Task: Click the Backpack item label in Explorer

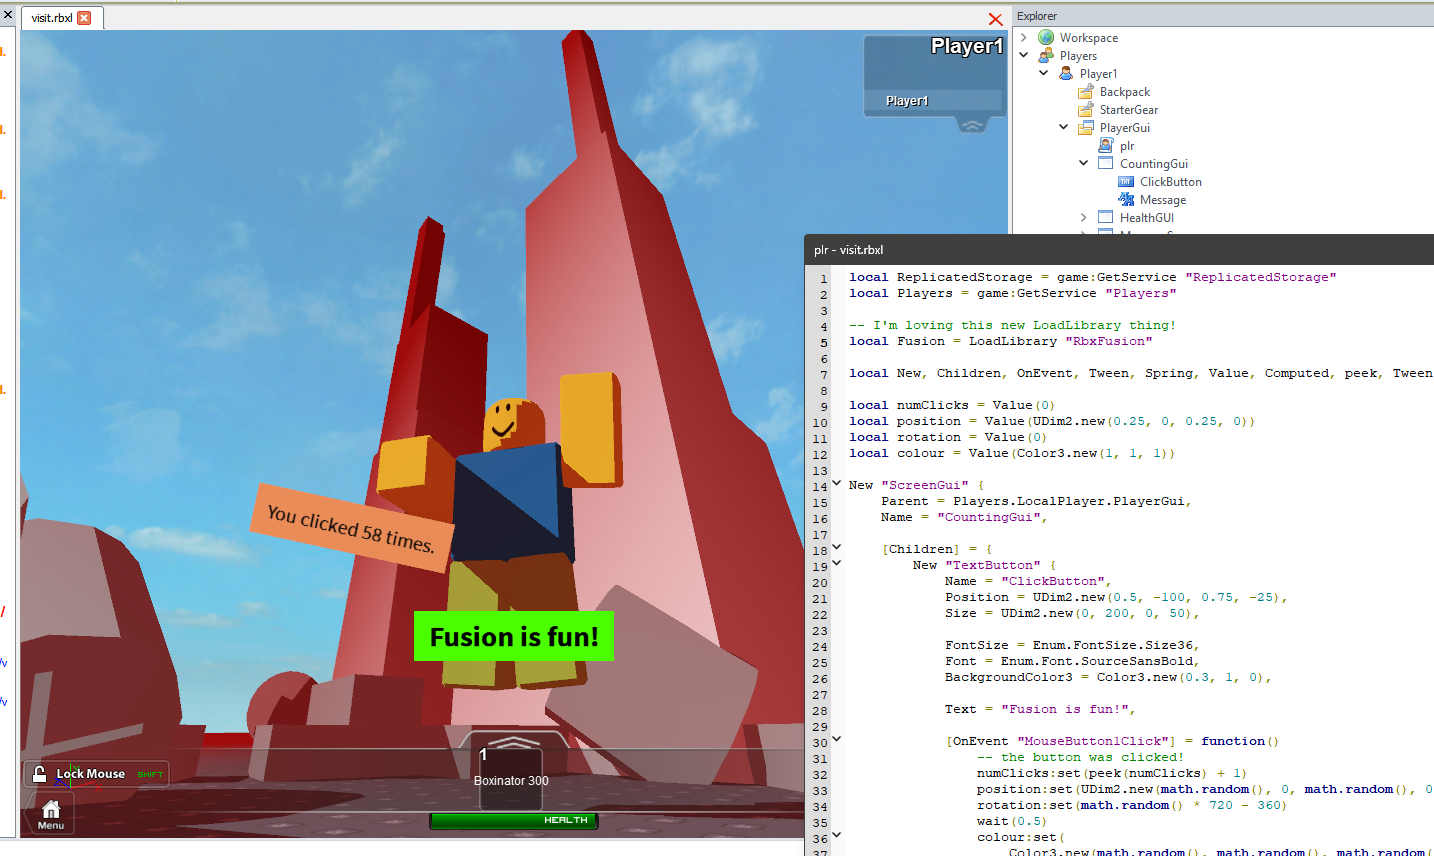Action: (1125, 91)
